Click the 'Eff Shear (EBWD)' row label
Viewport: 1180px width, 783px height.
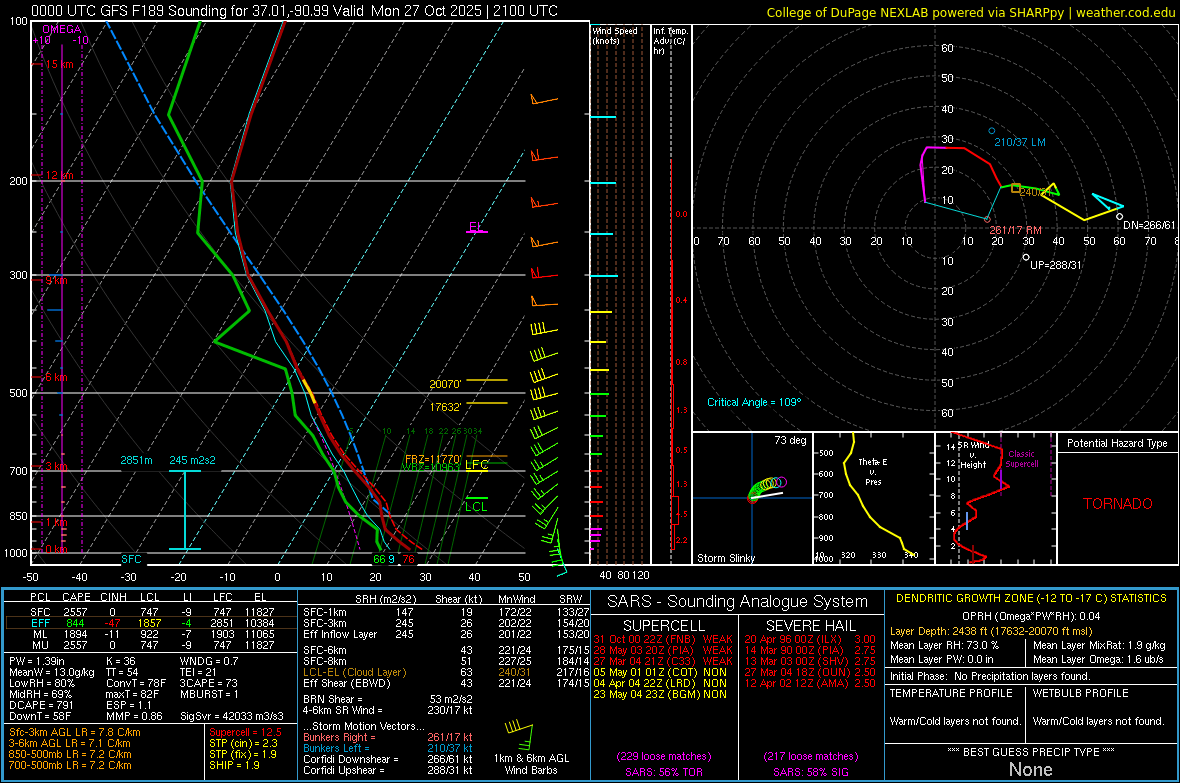coord(346,683)
